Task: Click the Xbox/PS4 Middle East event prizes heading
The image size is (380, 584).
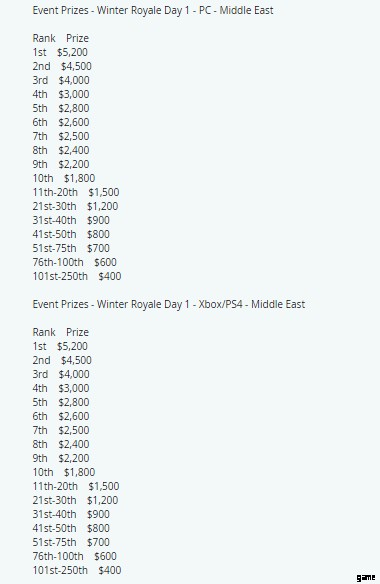Action: pos(169,304)
